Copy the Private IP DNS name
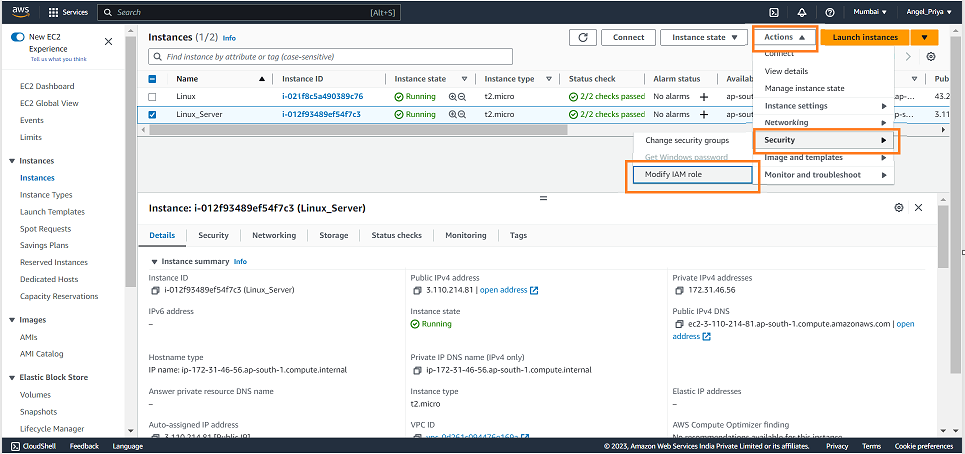The width and height of the screenshot is (965, 454). [x=415, y=370]
